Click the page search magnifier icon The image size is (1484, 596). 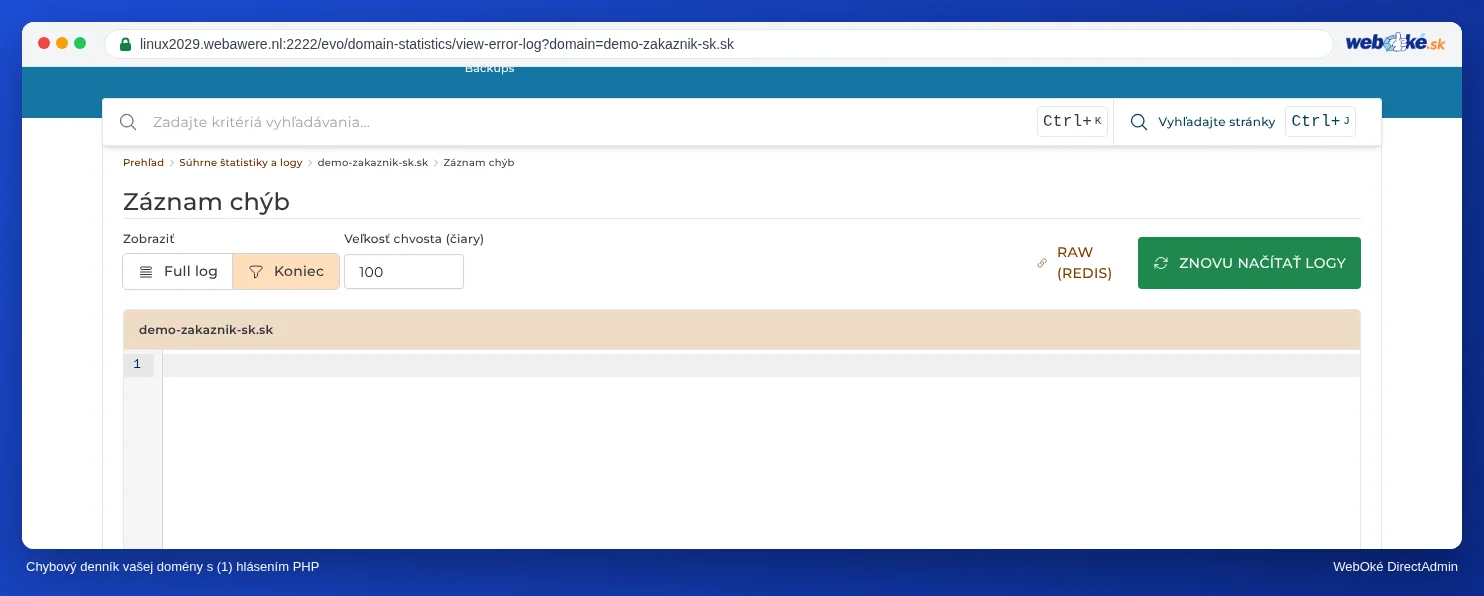(1139, 122)
